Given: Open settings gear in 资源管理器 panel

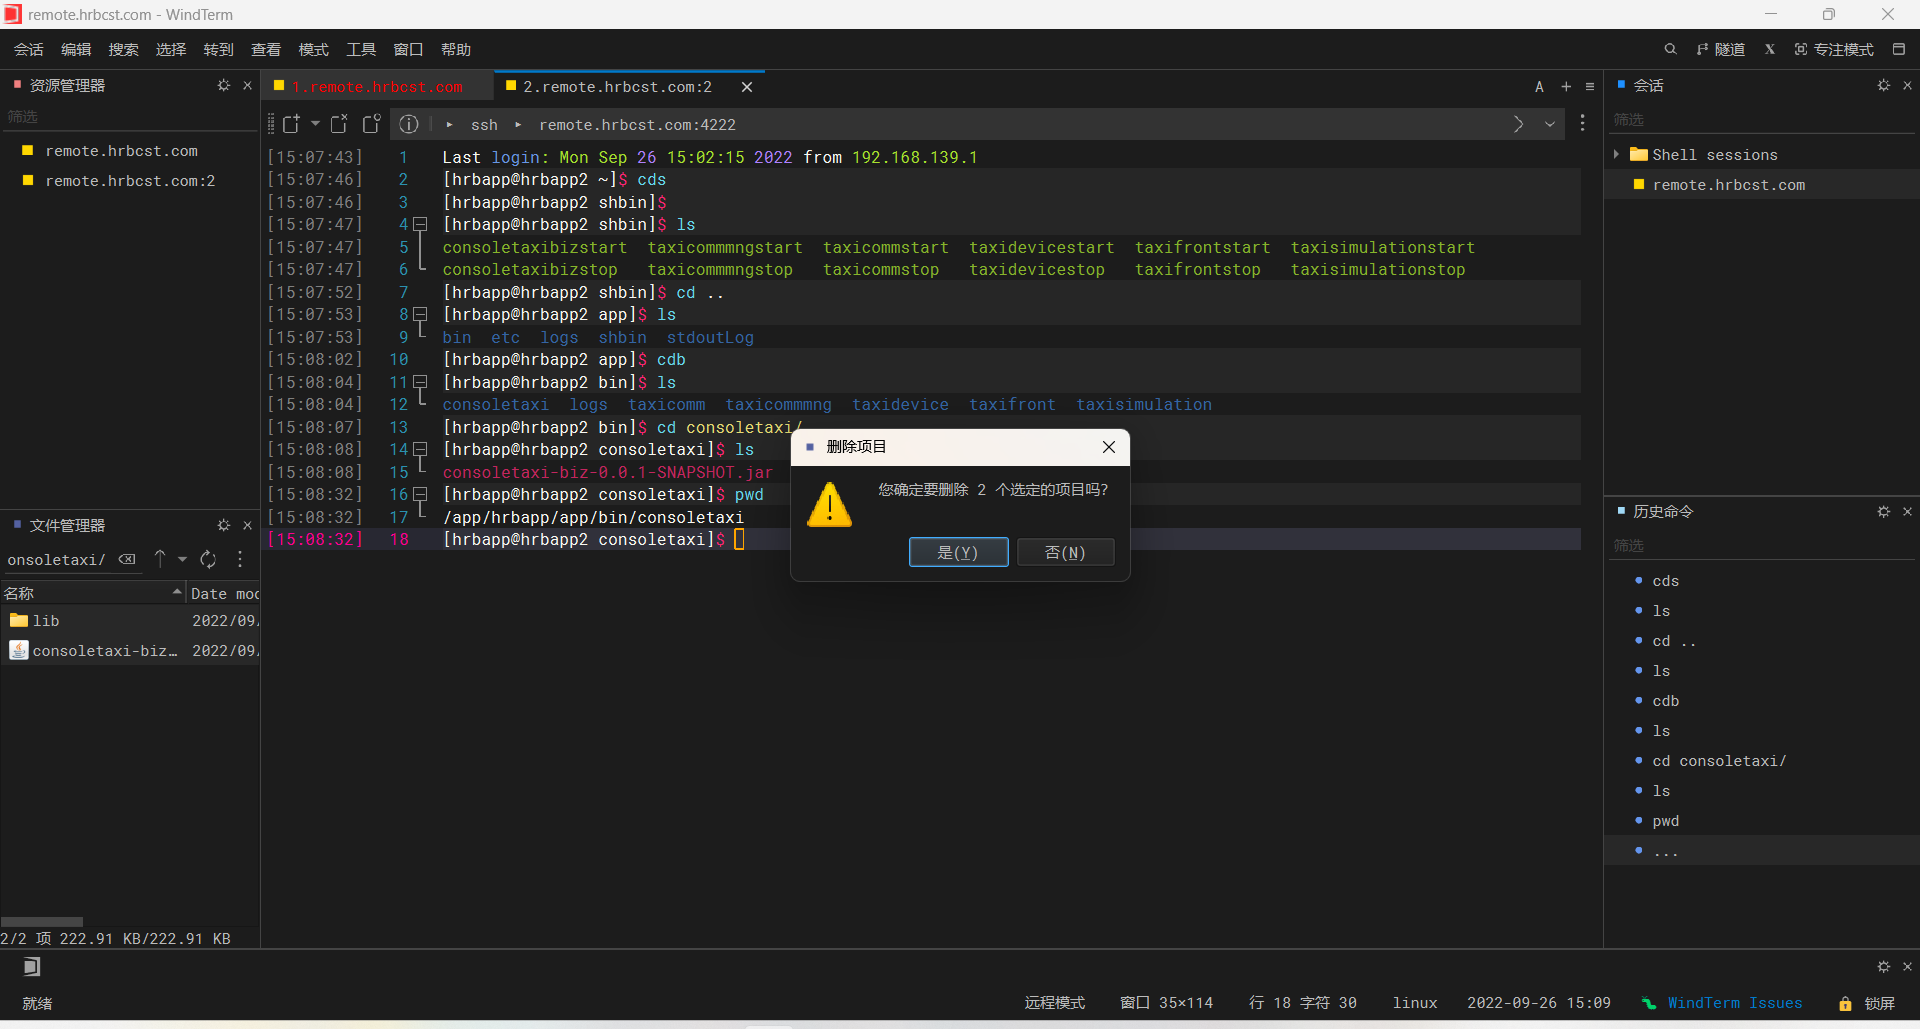Looking at the screenshot, I should click(x=223, y=86).
